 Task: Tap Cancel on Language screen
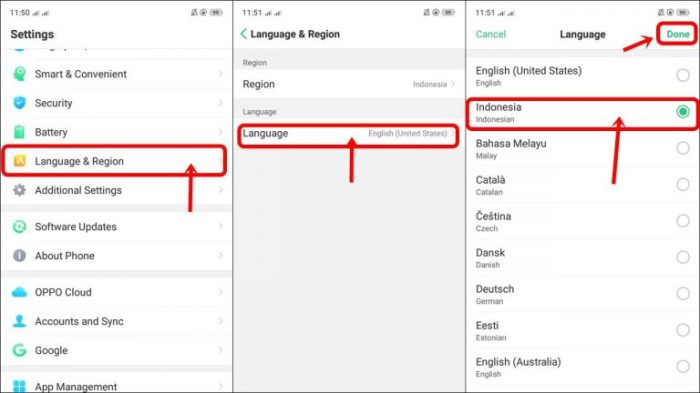point(491,34)
